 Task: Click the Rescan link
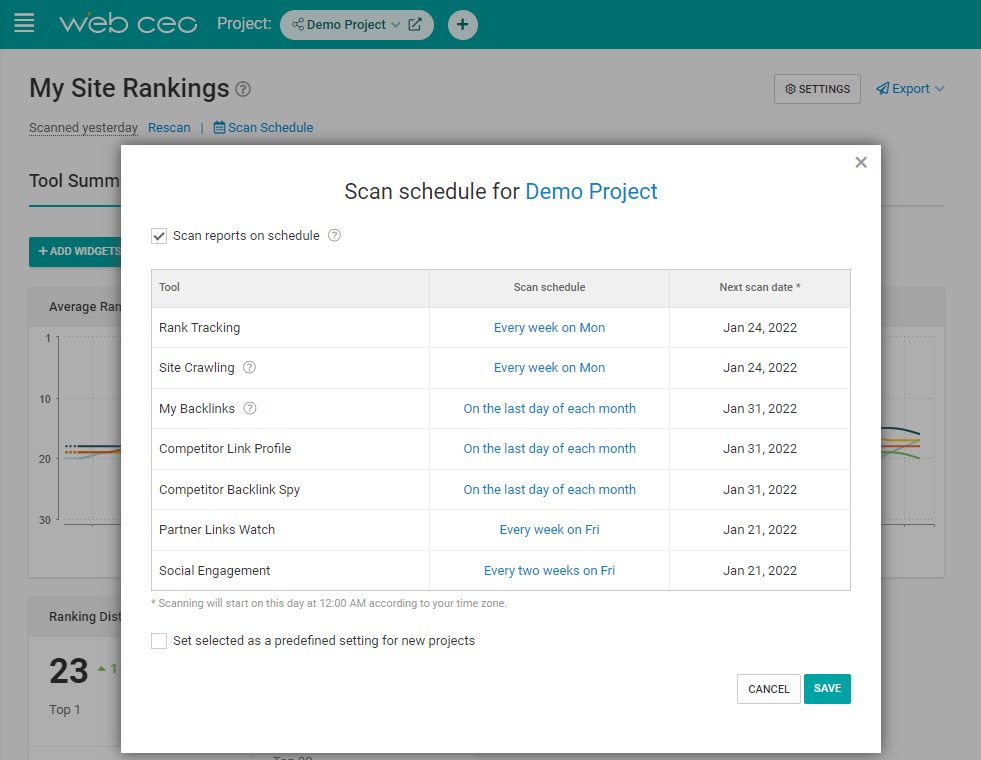click(x=169, y=127)
